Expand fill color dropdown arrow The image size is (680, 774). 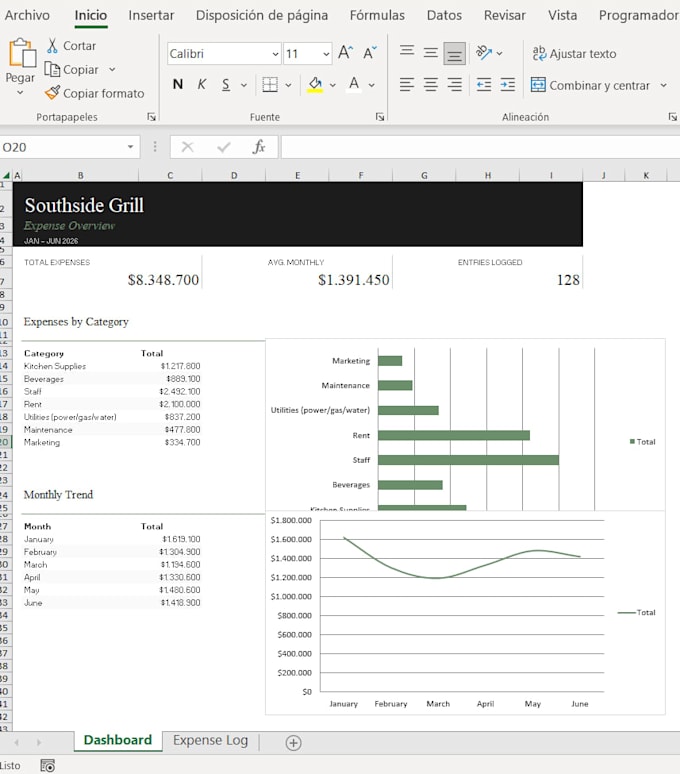click(x=333, y=85)
